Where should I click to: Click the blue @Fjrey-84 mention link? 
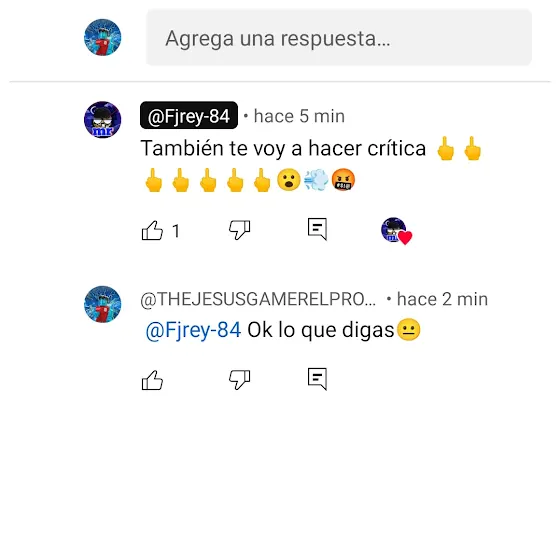tap(193, 330)
